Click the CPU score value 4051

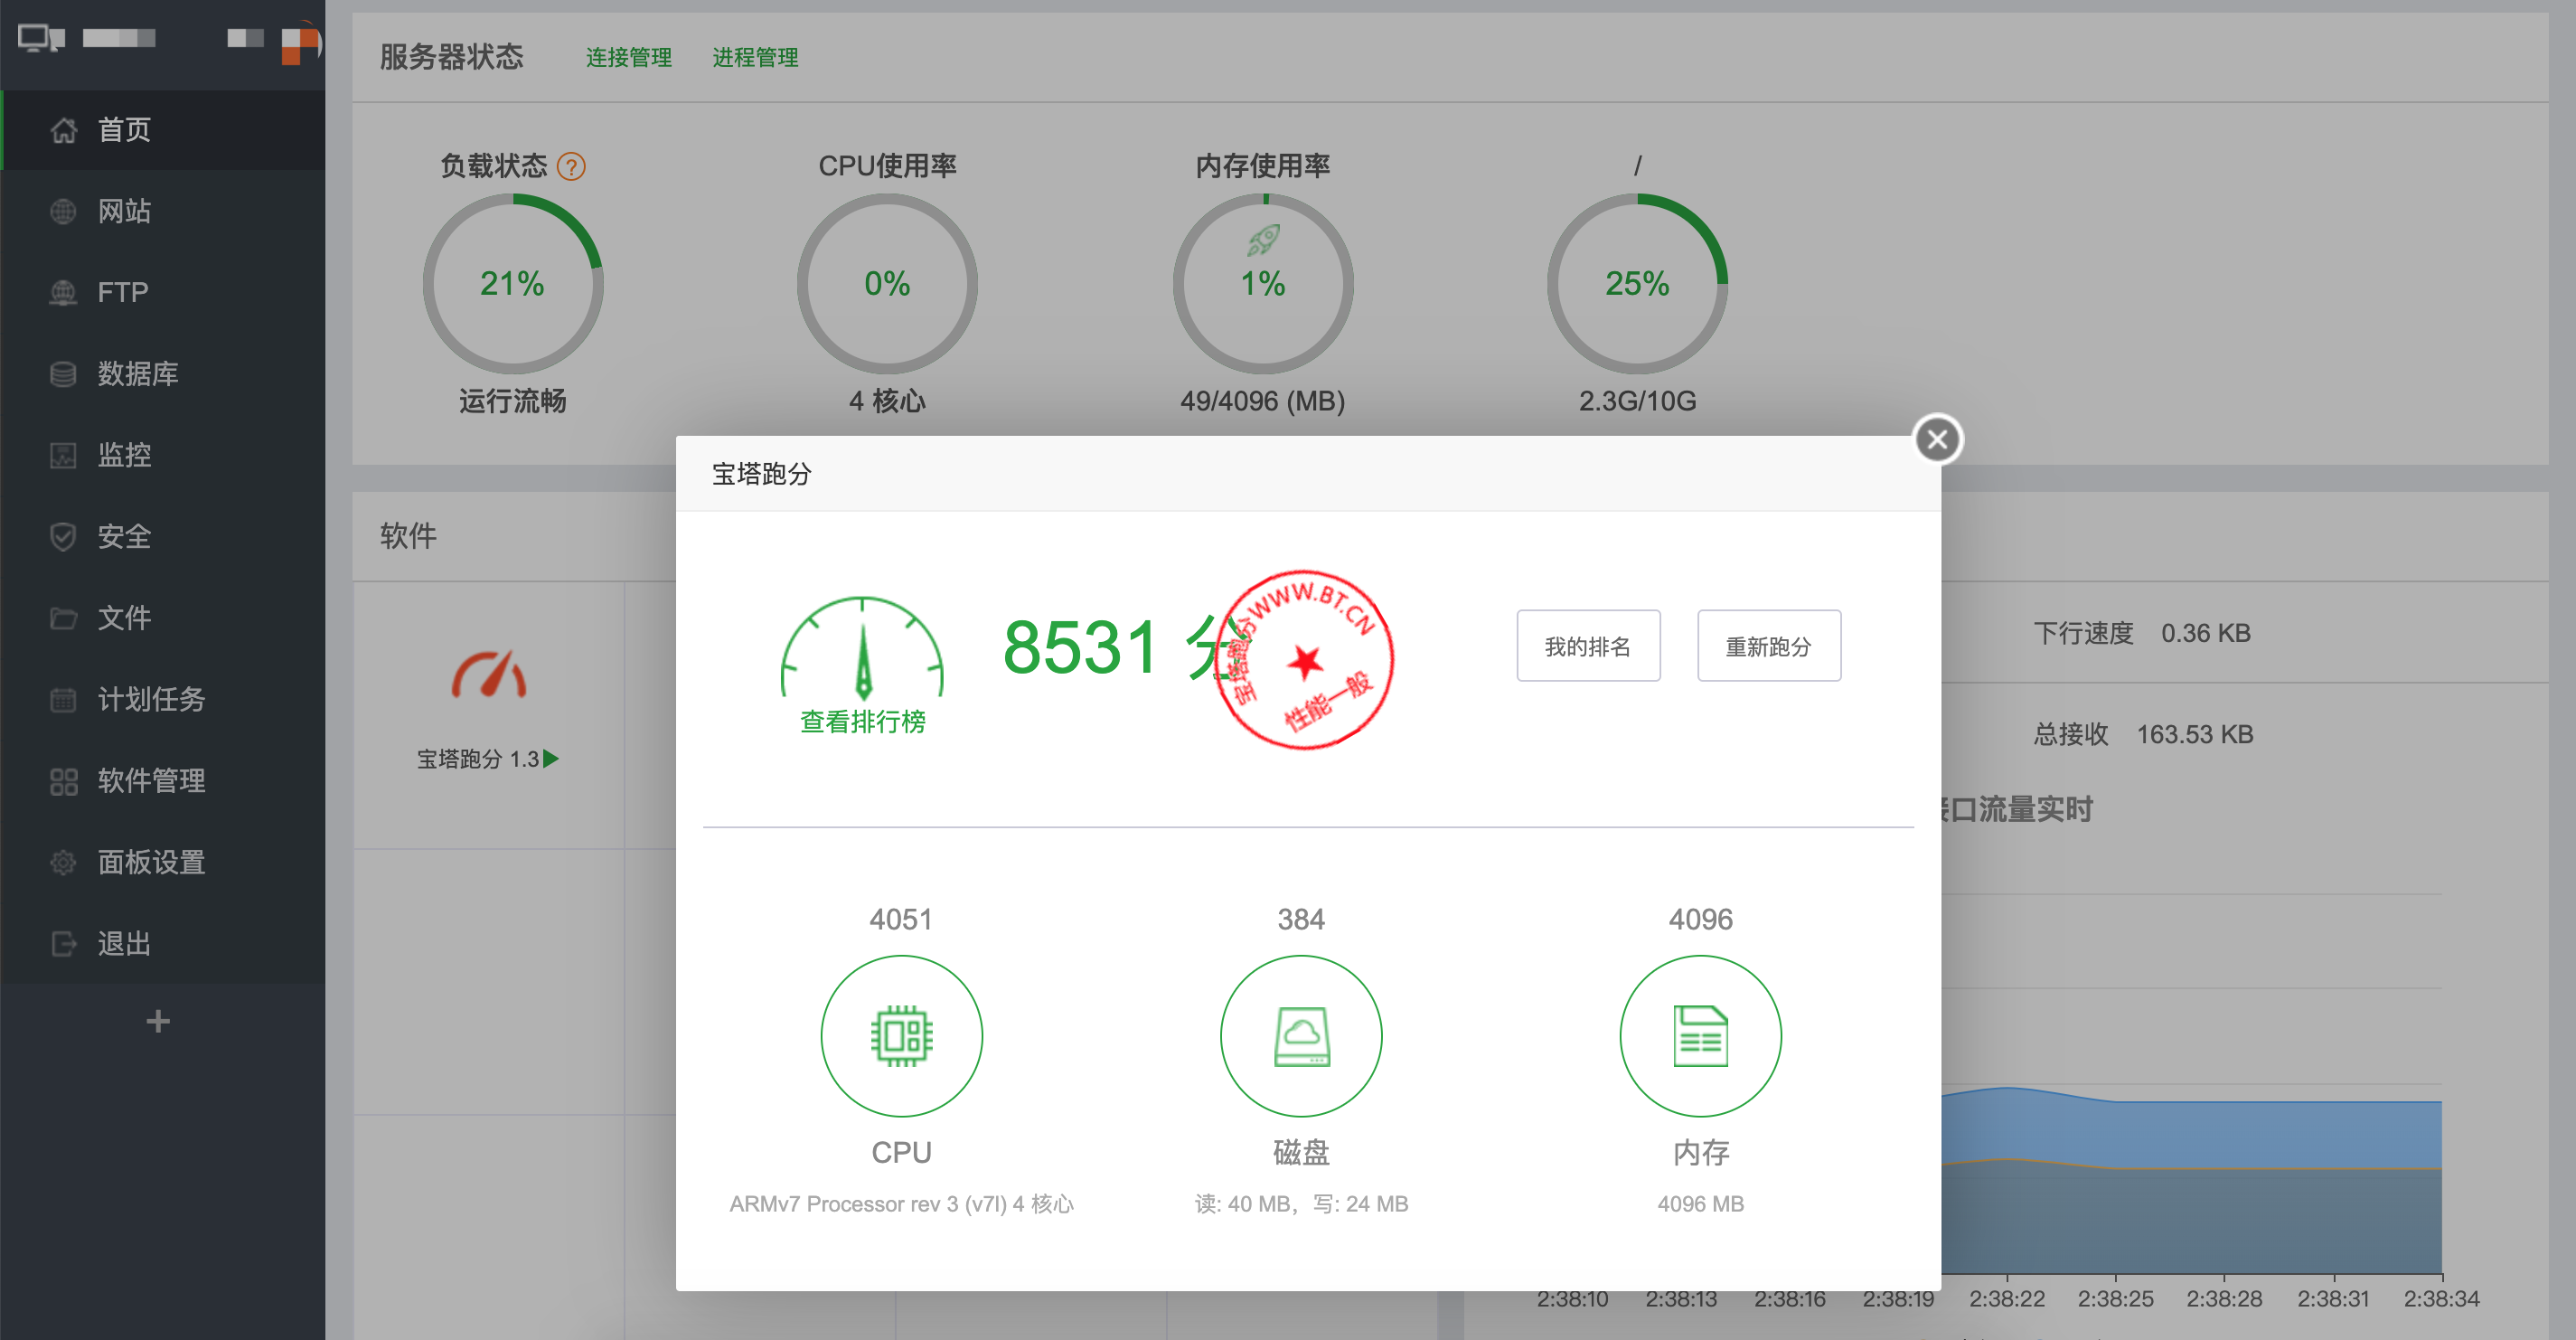[901, 919]
